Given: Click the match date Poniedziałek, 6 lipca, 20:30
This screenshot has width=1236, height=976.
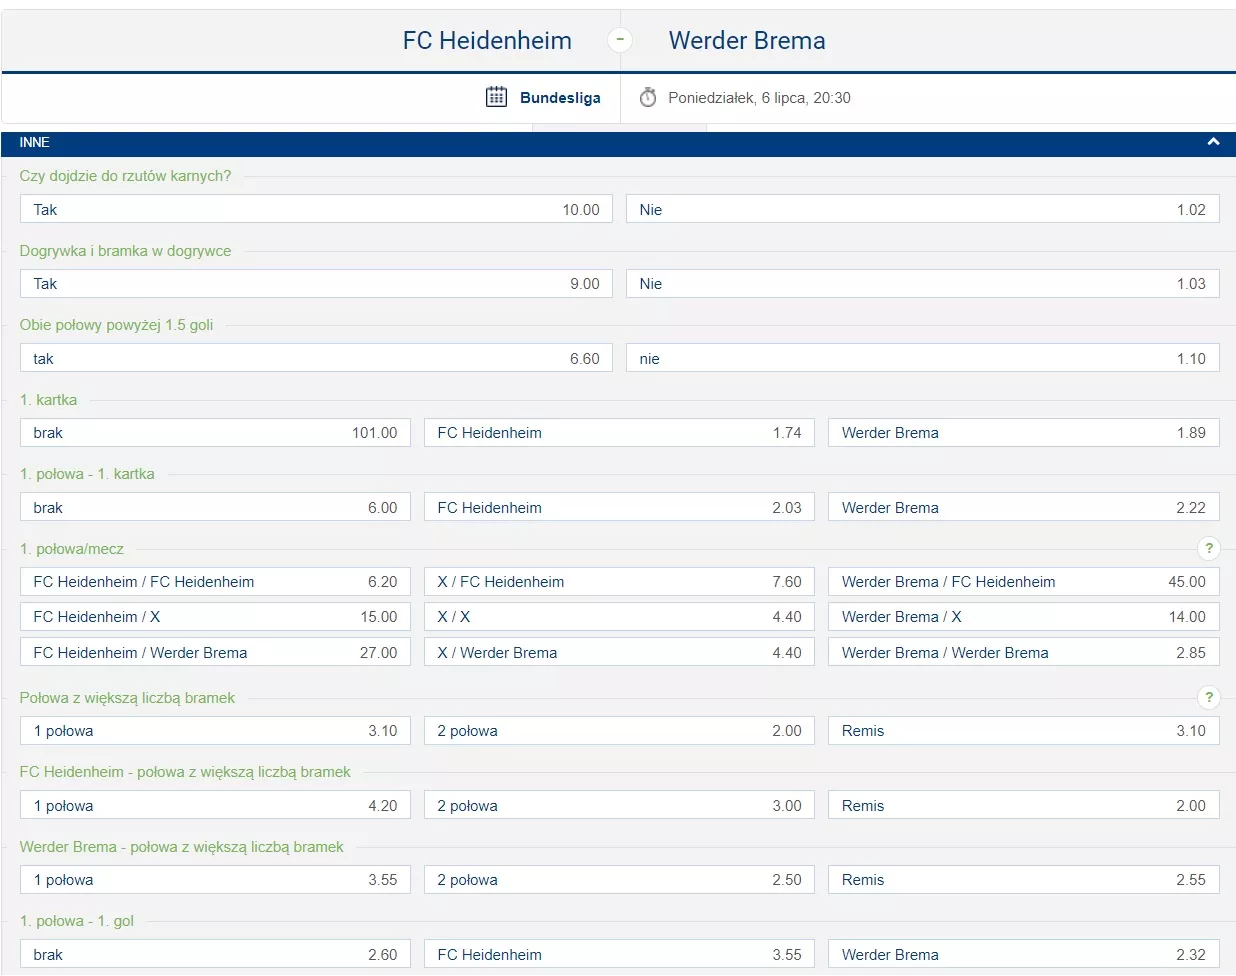Looking at the screenshot, I should (x=759, y=98).
